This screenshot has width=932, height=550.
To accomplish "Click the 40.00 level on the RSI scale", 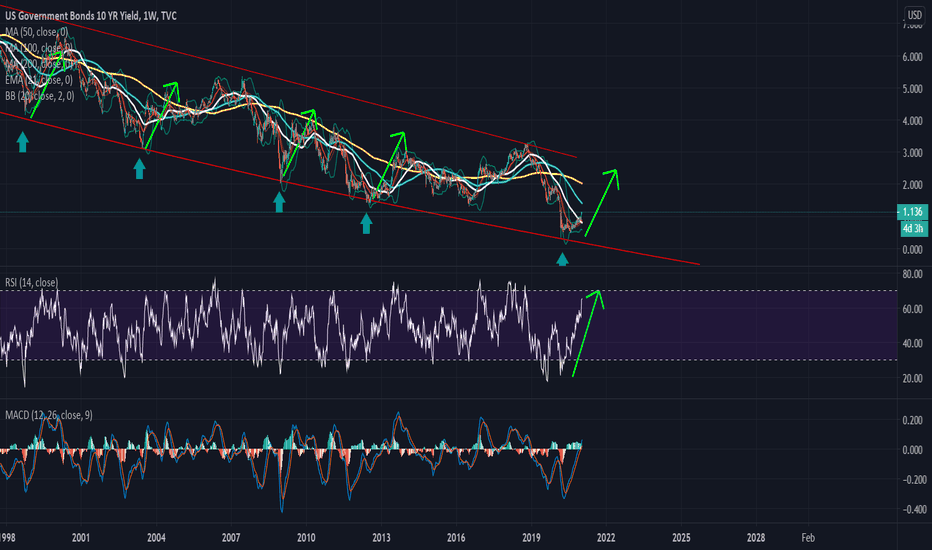I will click(x=912, y=344).
